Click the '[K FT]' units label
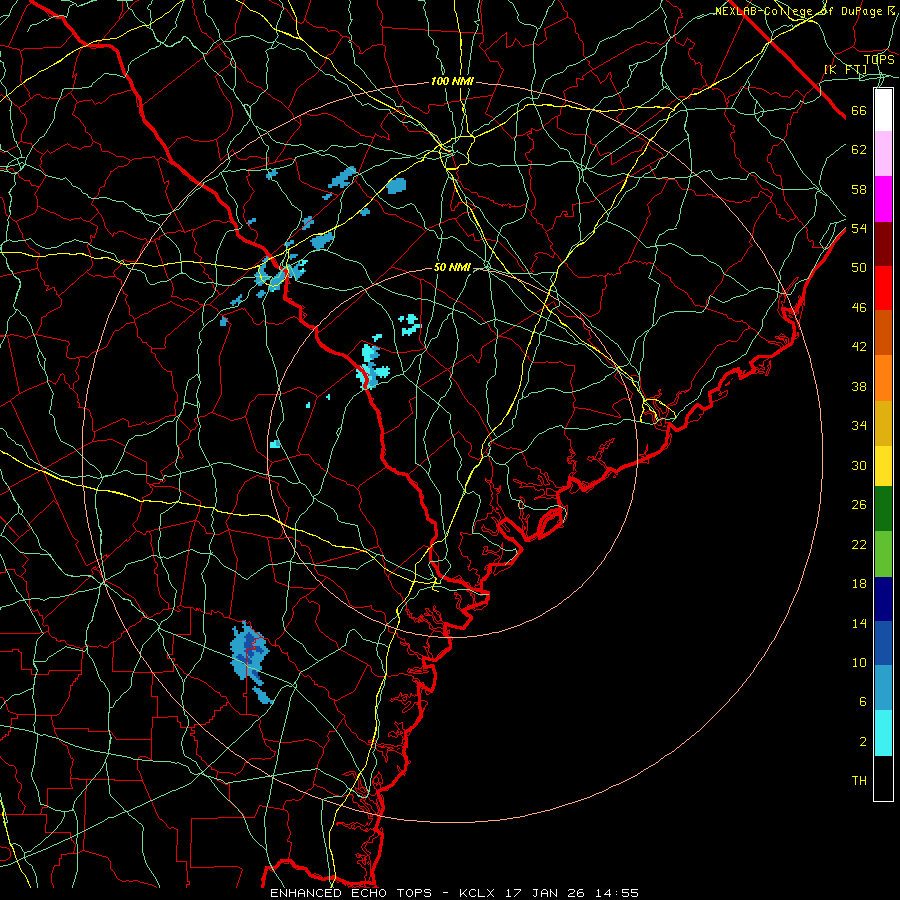The height and width of the screenshot is (900, 900). pyautogui.click(x=845, y=70)
